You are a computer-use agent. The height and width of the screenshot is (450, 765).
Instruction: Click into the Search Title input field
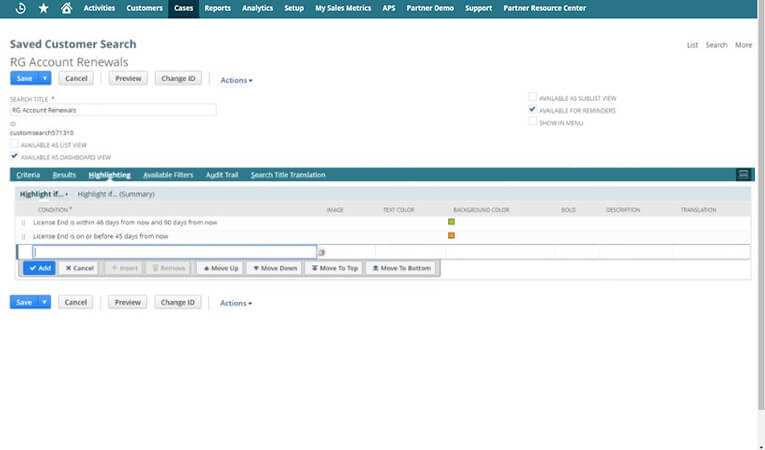click(113, 110)
